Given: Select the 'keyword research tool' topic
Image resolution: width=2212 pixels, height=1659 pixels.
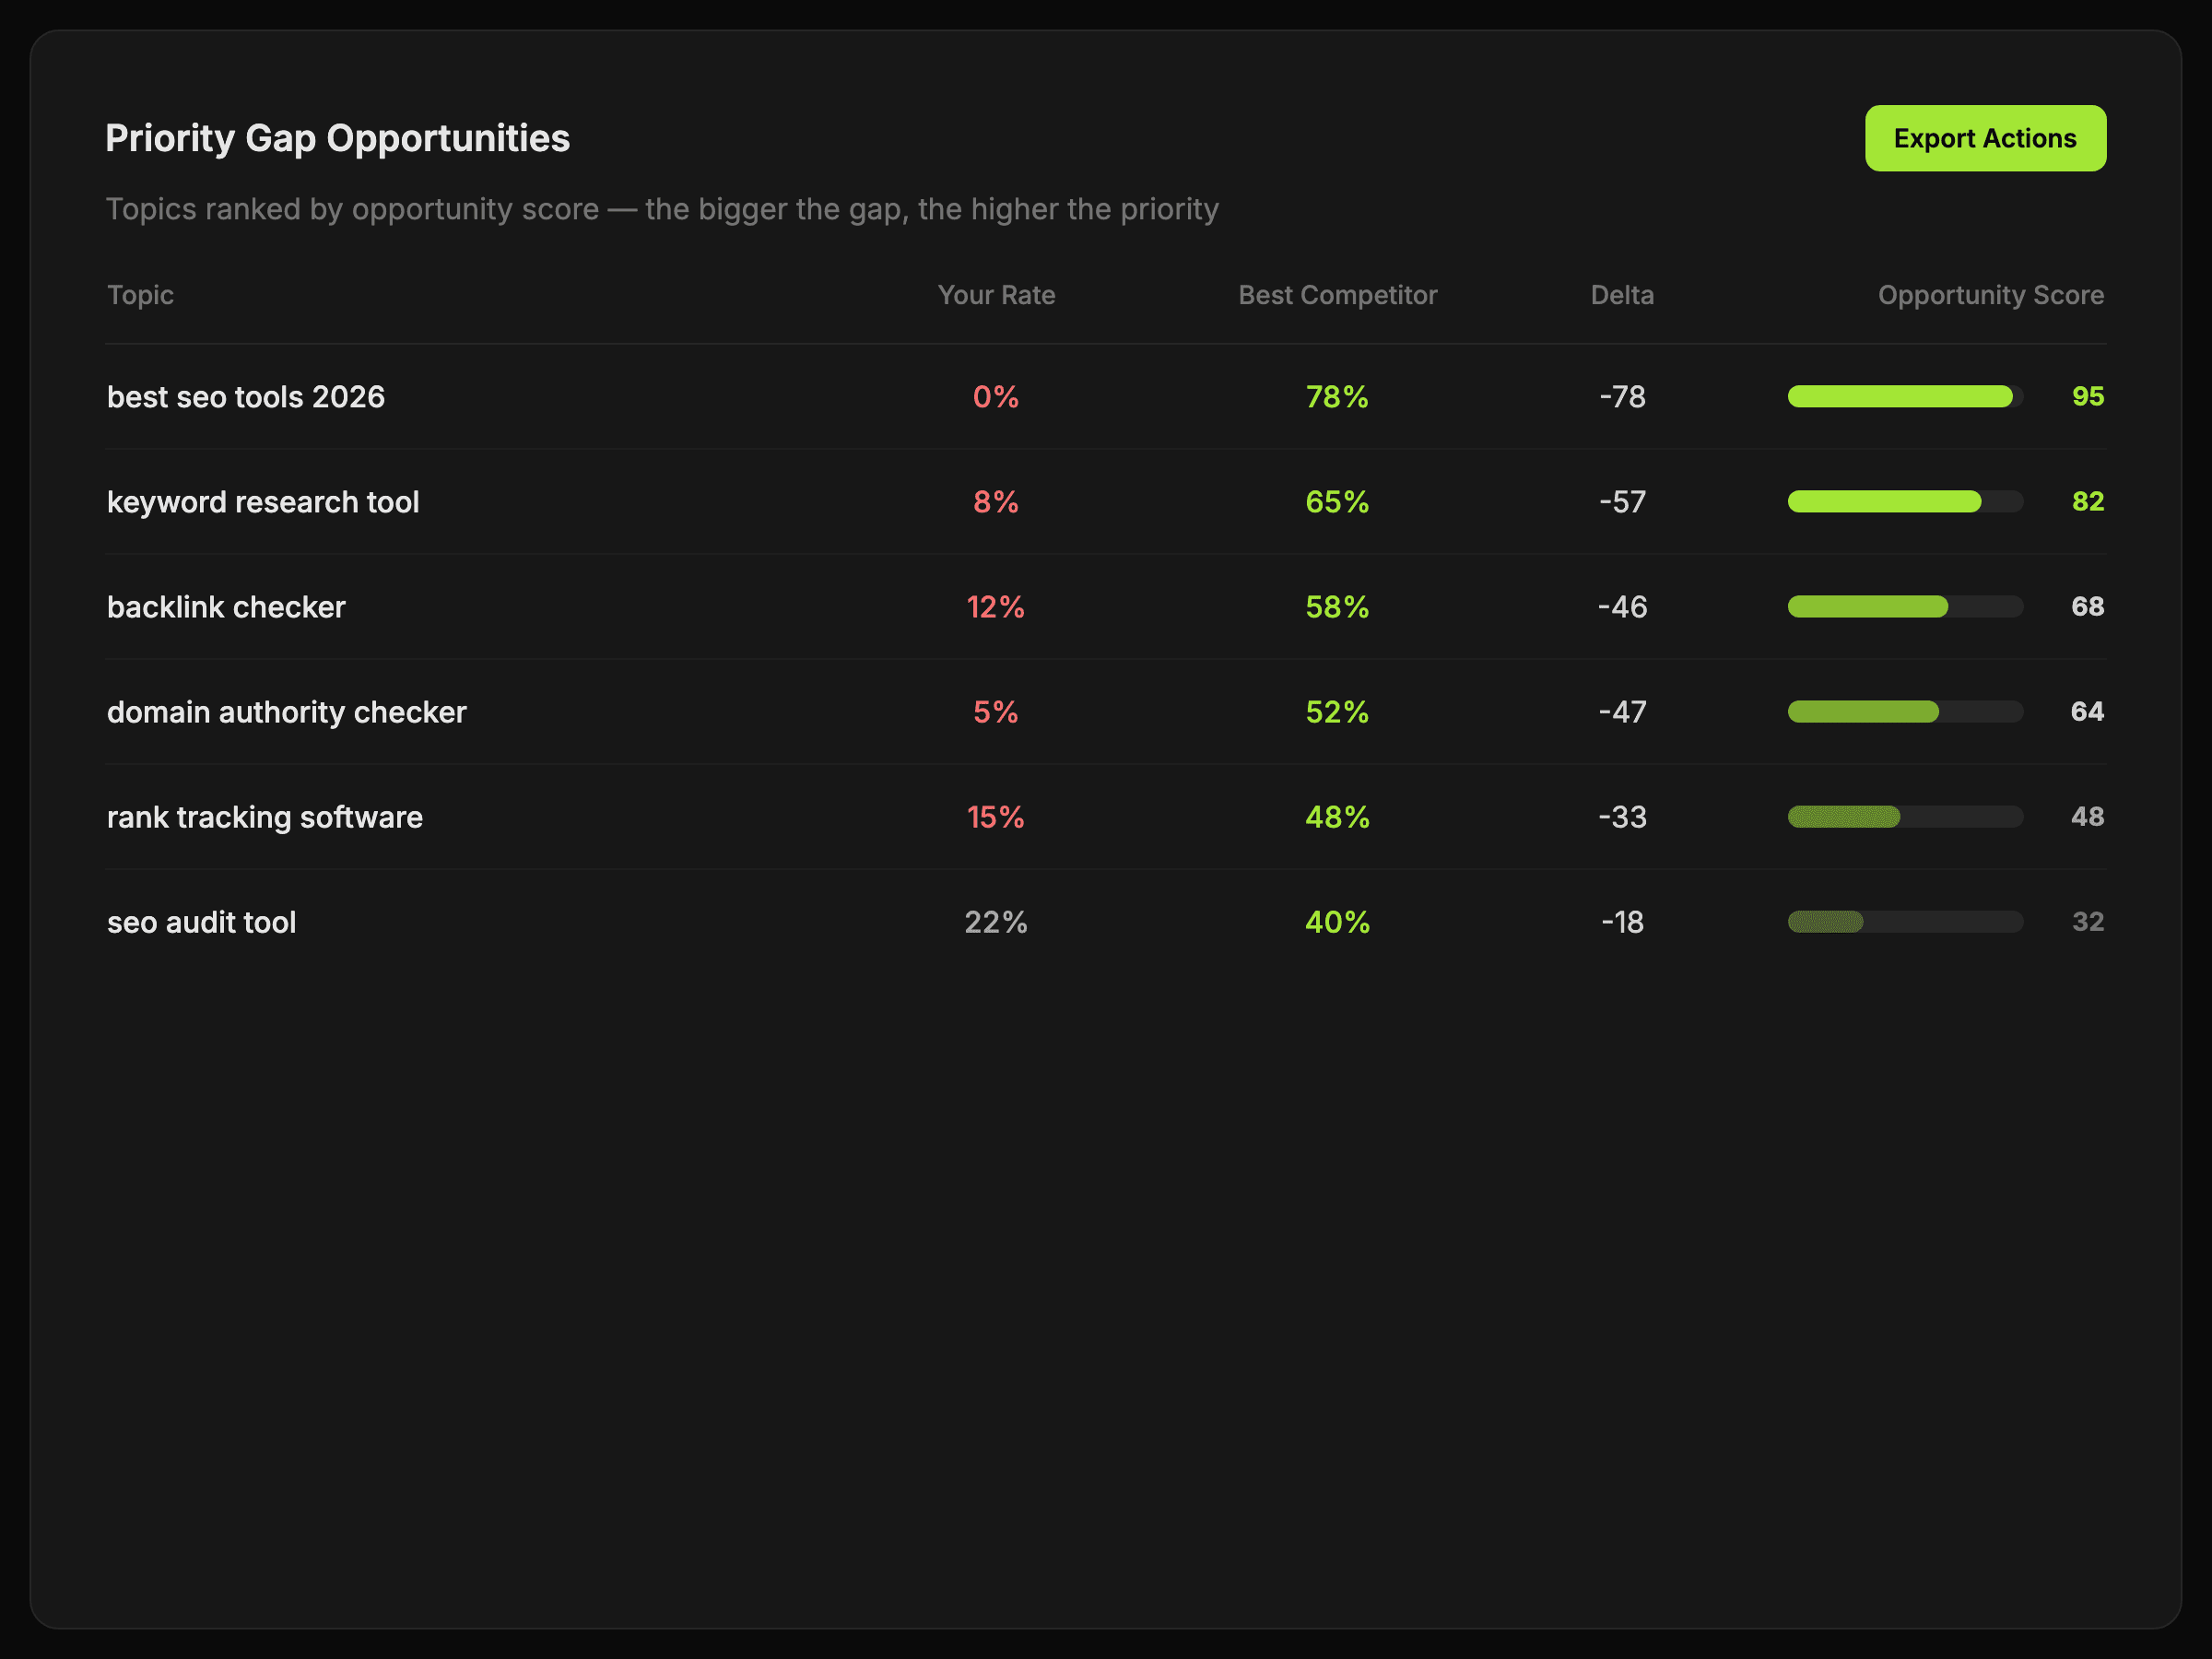Looking at the screenshot, I should [263, 502].
